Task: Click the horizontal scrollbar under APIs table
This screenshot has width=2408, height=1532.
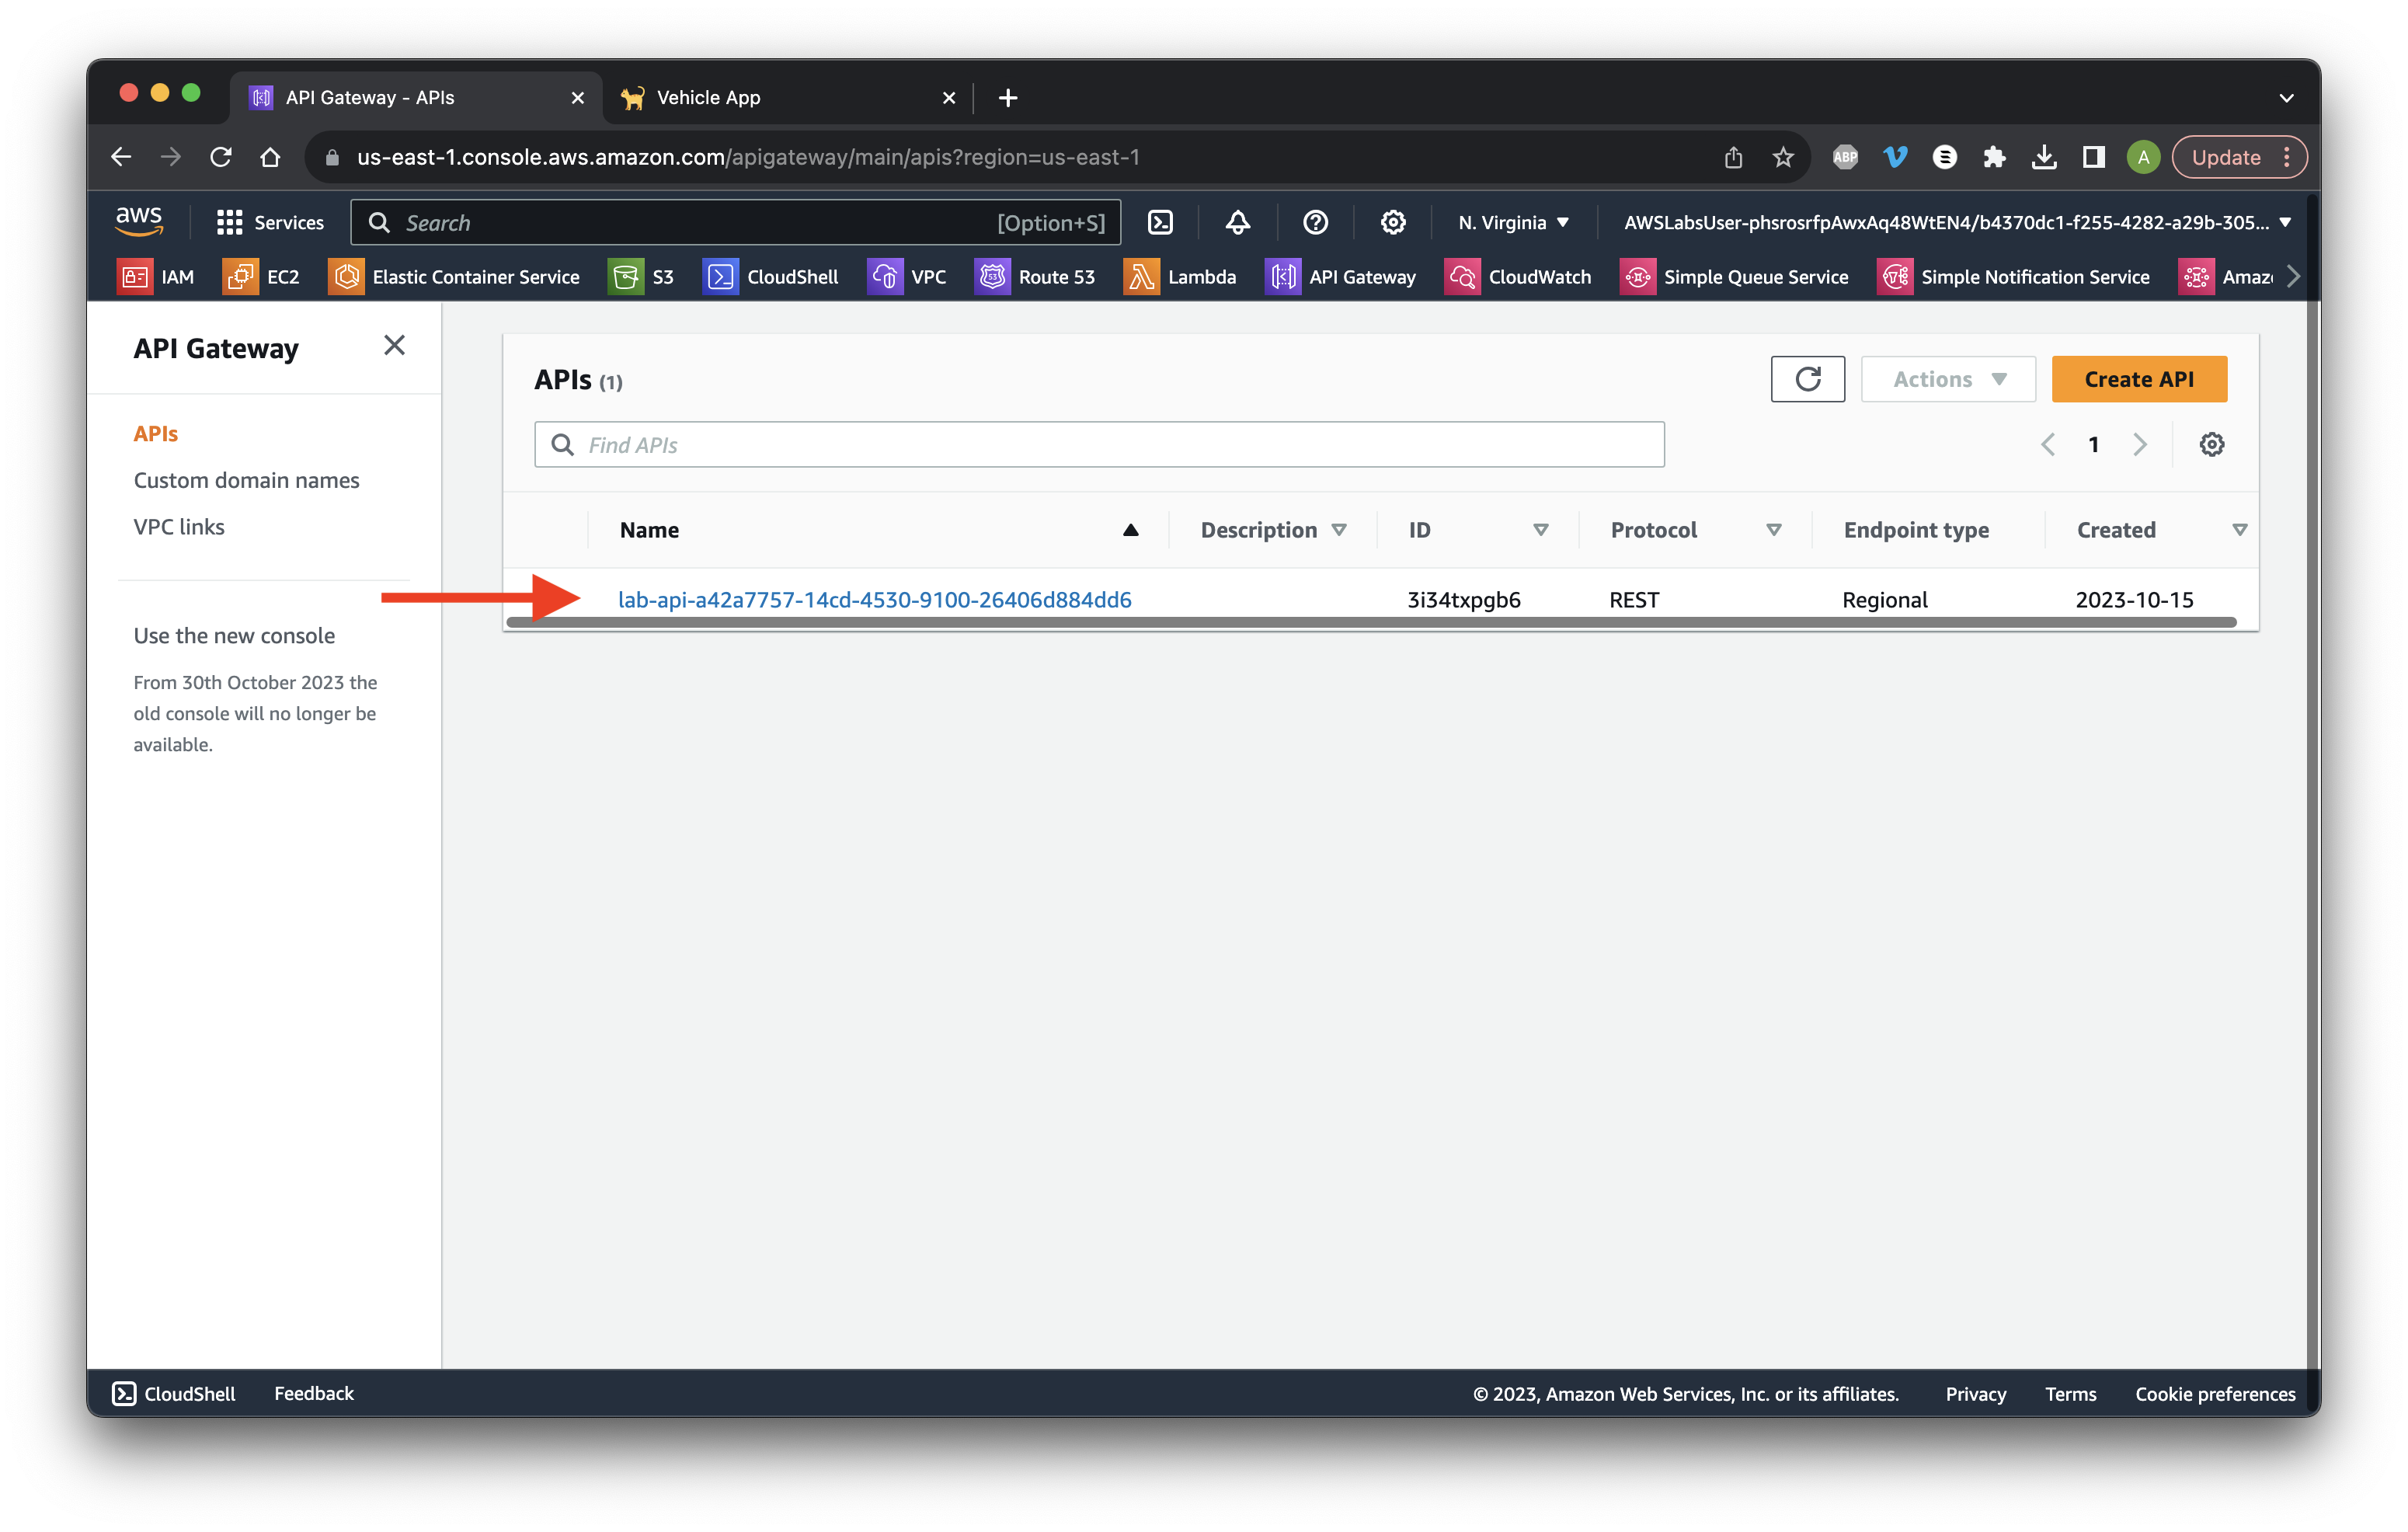Action: pos(1371,622)
